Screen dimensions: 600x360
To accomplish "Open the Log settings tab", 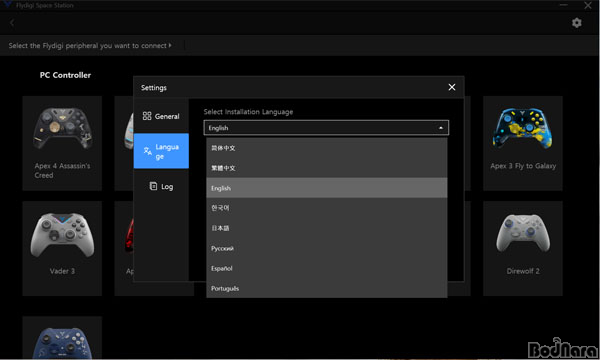I will pyautogui.click(x=161, y=186).
